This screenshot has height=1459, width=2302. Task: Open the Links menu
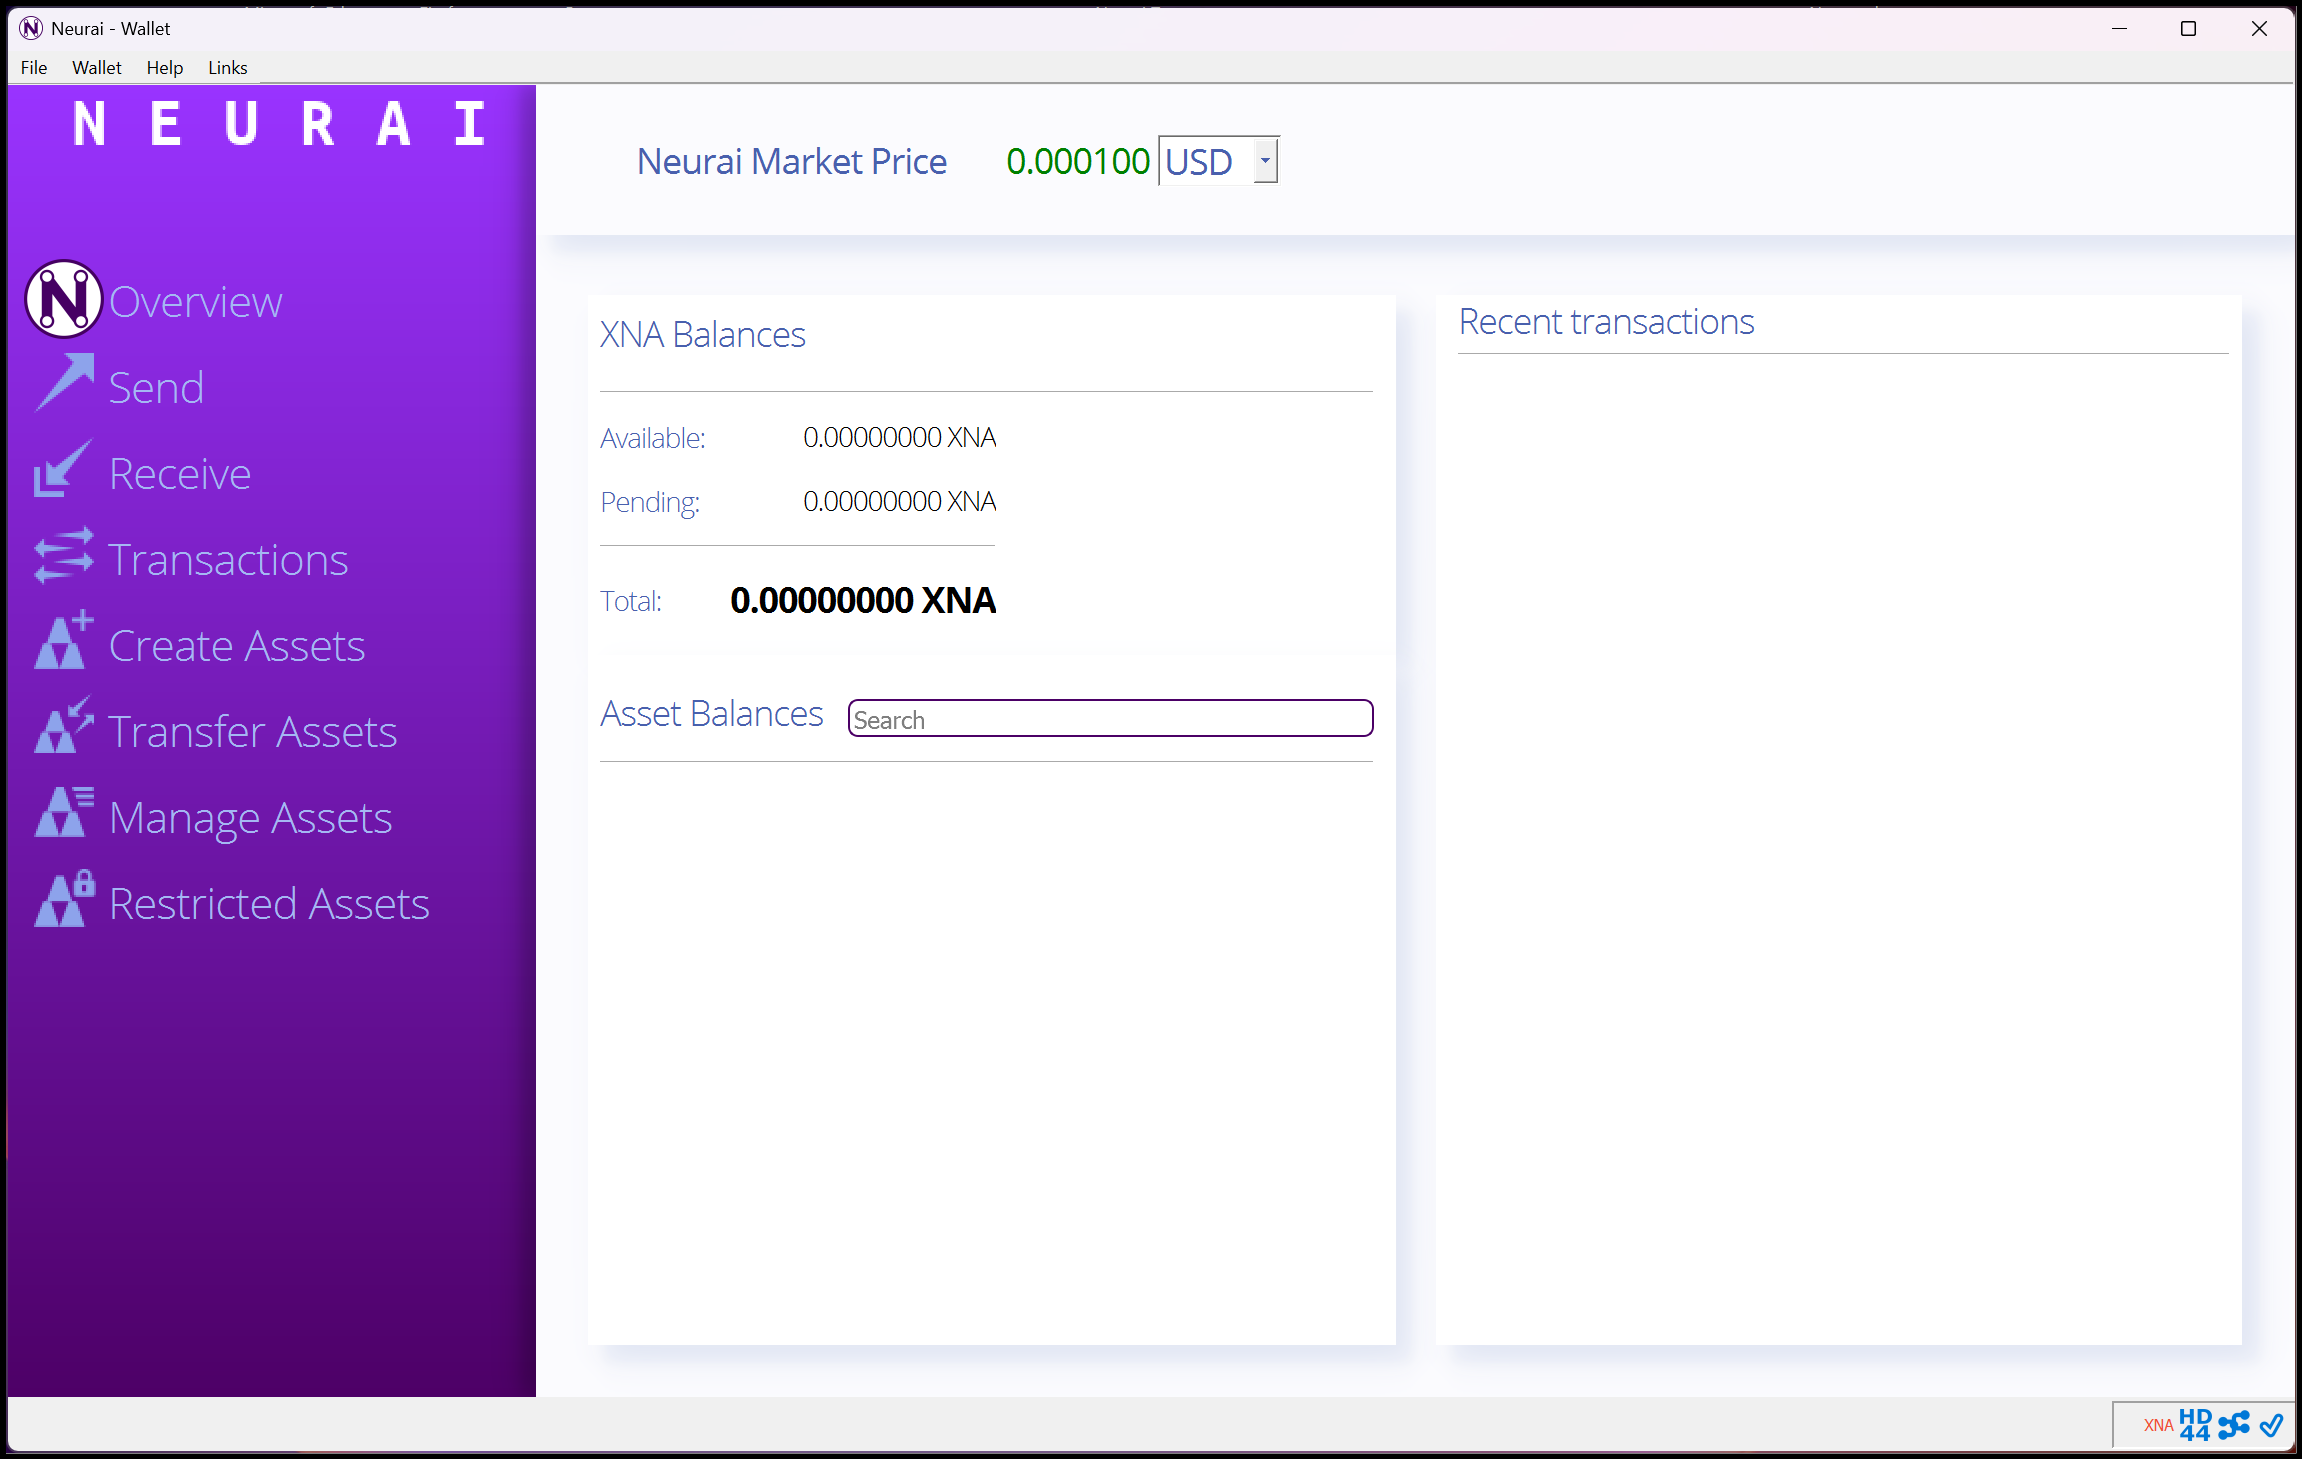pyautogui.click(x=227, y=67)
